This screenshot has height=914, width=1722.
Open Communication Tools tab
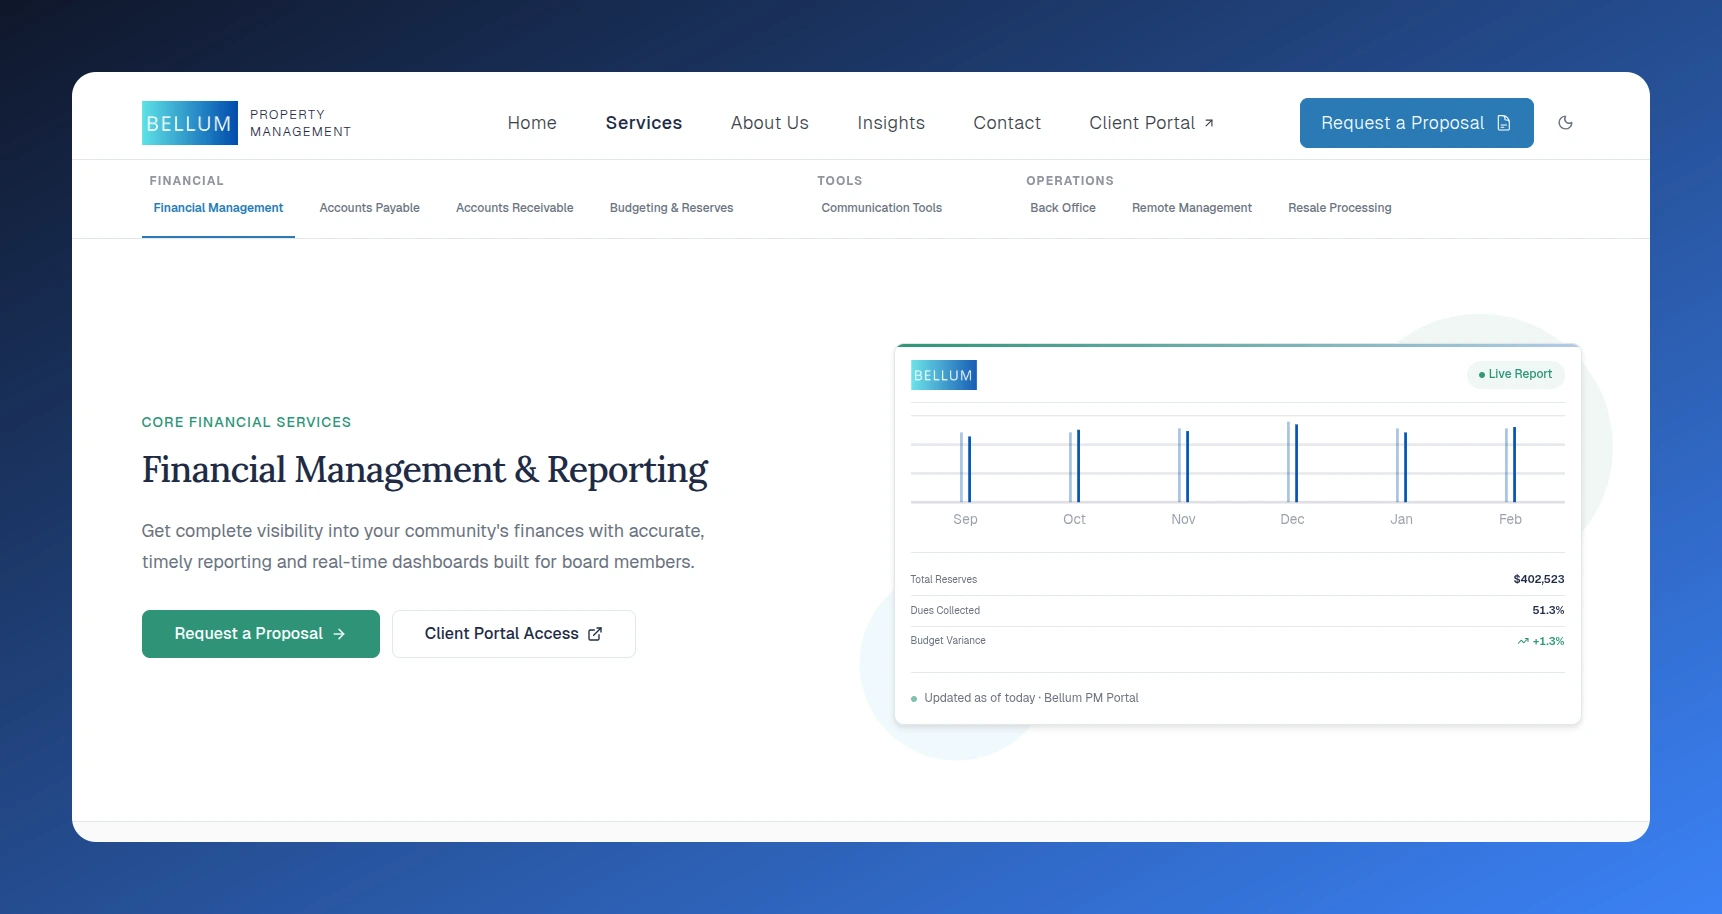pos(881,208)
